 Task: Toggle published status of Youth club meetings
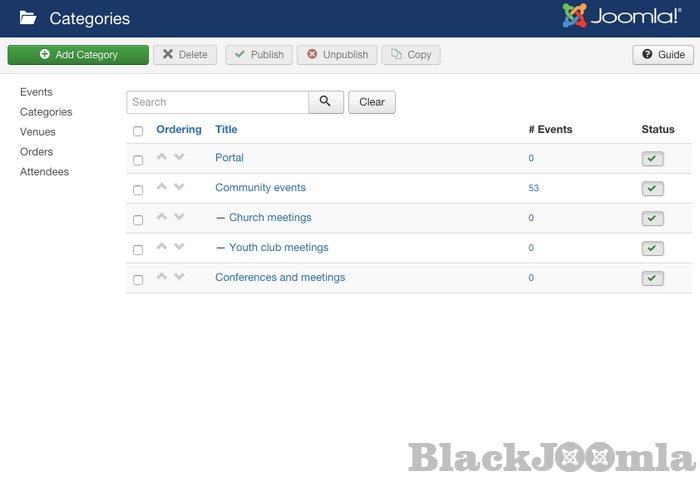point(652,249)
